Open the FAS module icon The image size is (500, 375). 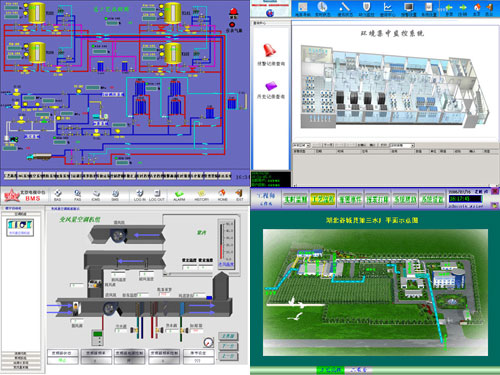(x=77, y=194)
